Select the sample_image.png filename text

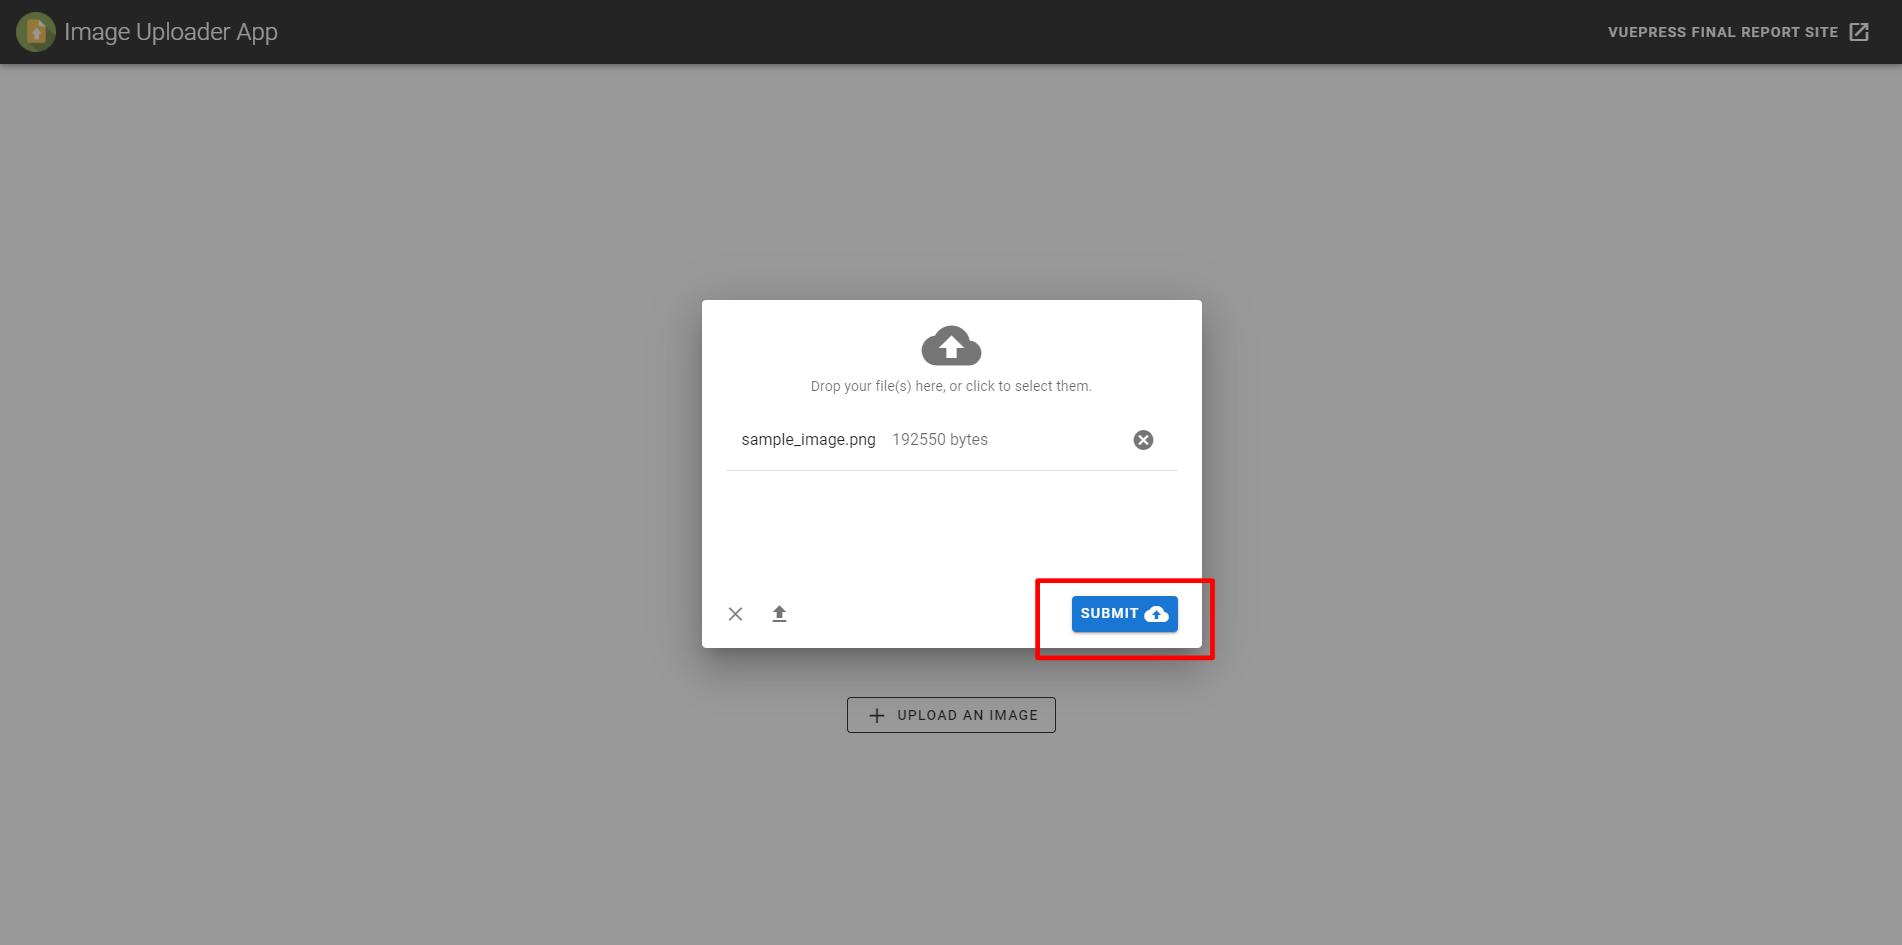(x=807, y=439)
